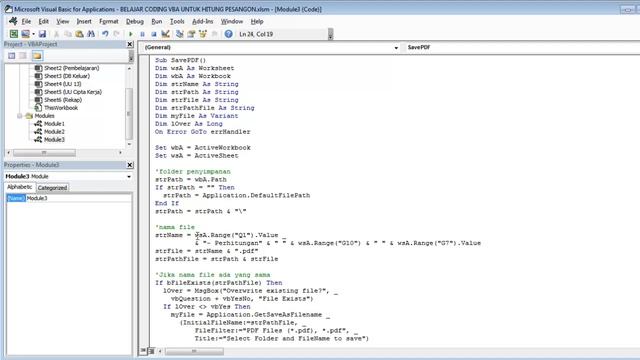Toggle Design Mode icon
640x360 pixels.
coord(165,34)
